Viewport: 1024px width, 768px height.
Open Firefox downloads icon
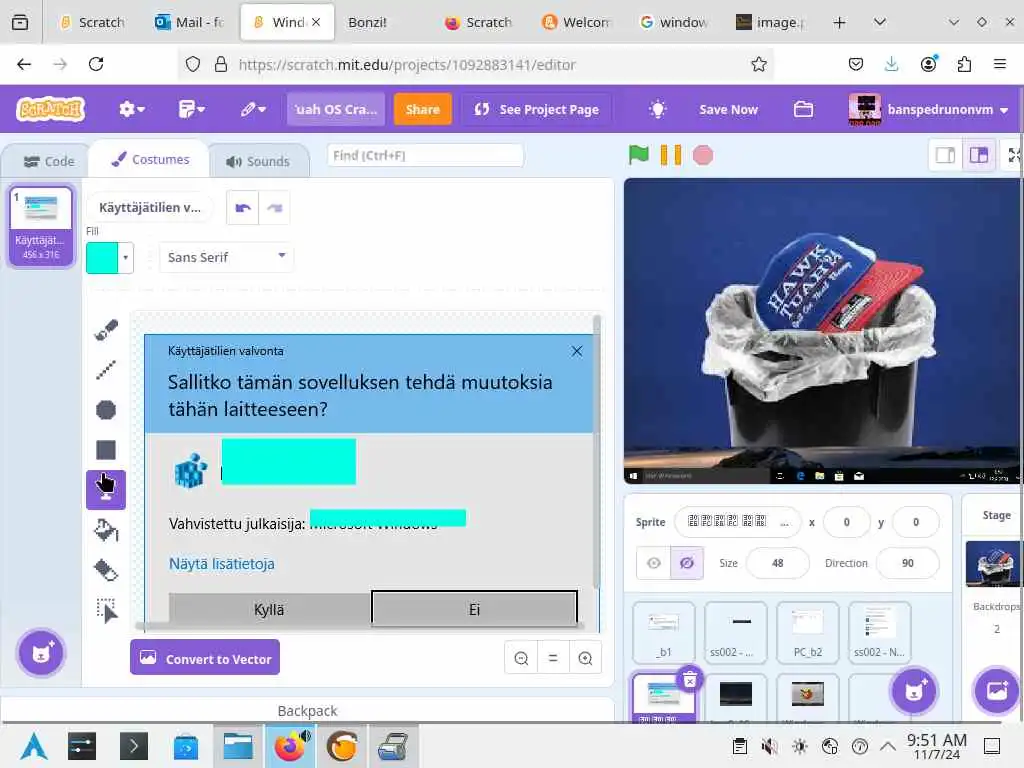(891, 64)
